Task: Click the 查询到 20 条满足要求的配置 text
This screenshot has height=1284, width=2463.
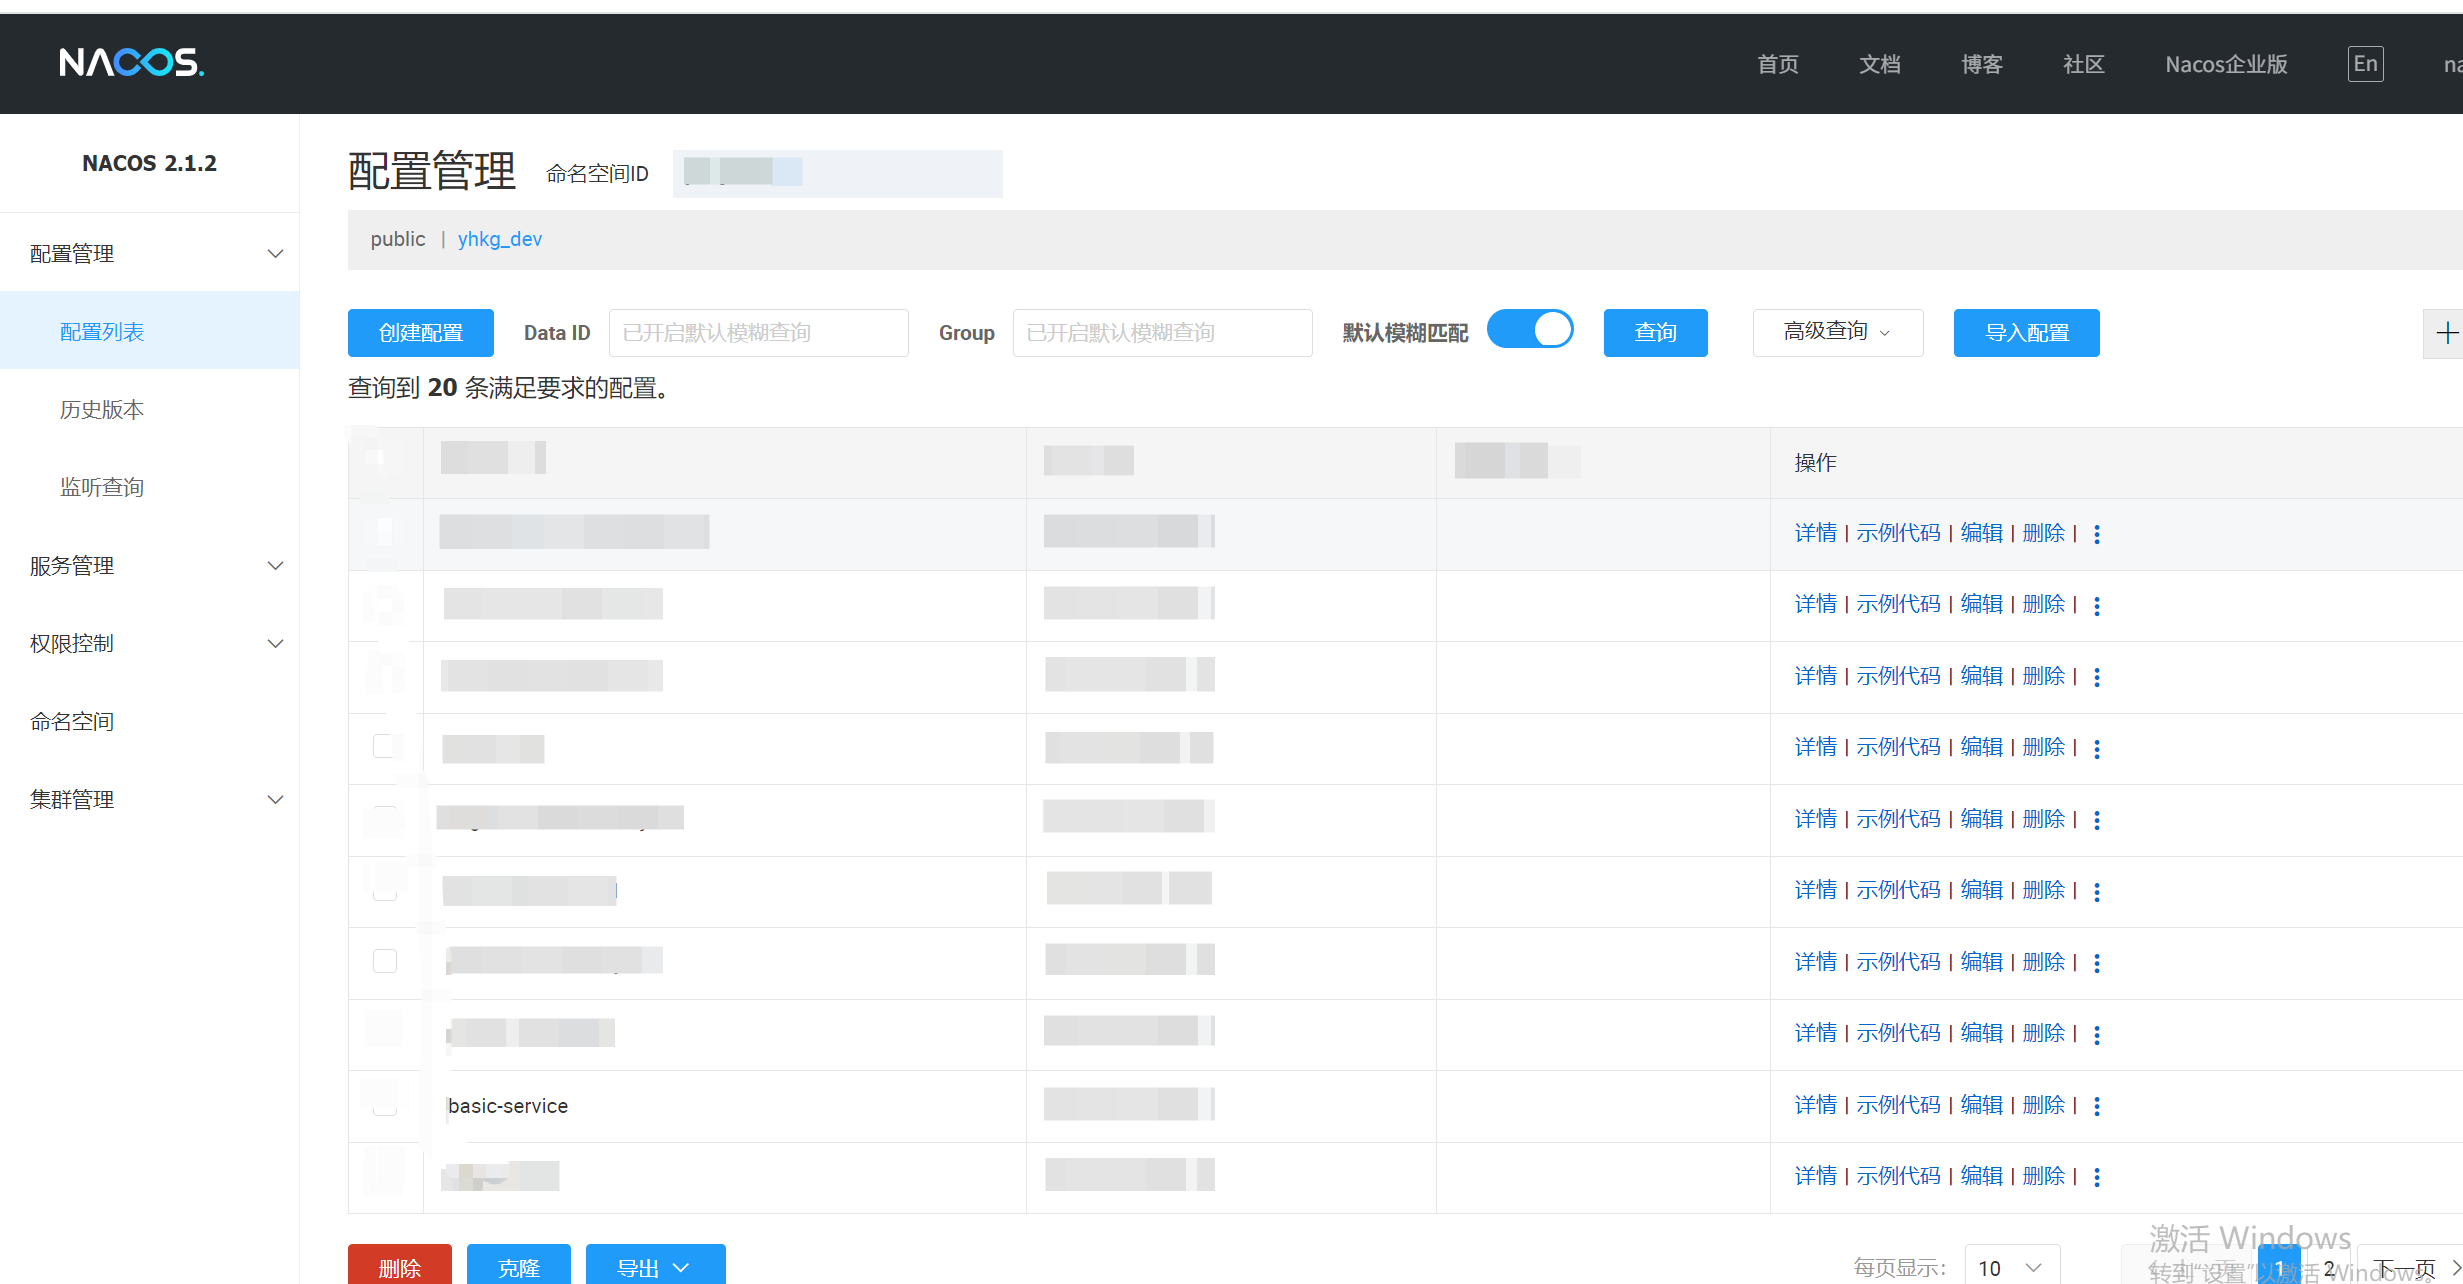Action: [x=509, y=388]
